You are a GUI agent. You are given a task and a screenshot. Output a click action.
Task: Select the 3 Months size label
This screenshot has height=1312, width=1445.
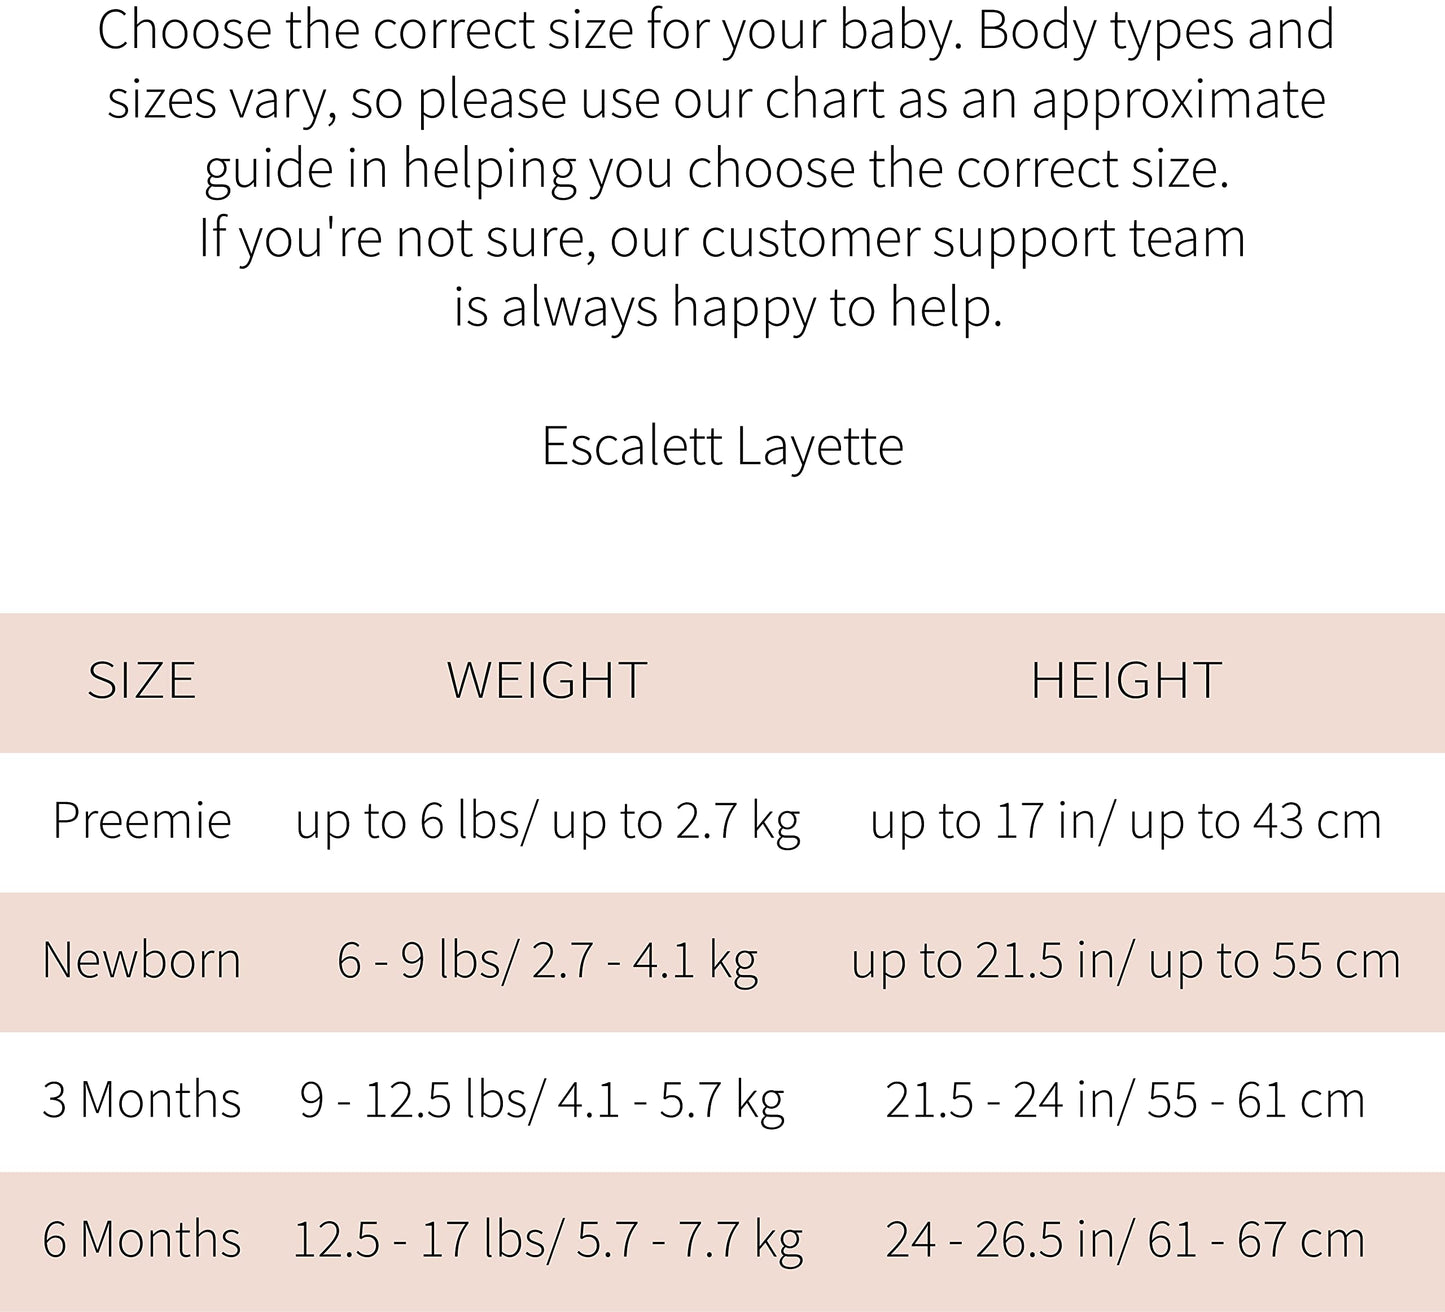[142, 1100]
